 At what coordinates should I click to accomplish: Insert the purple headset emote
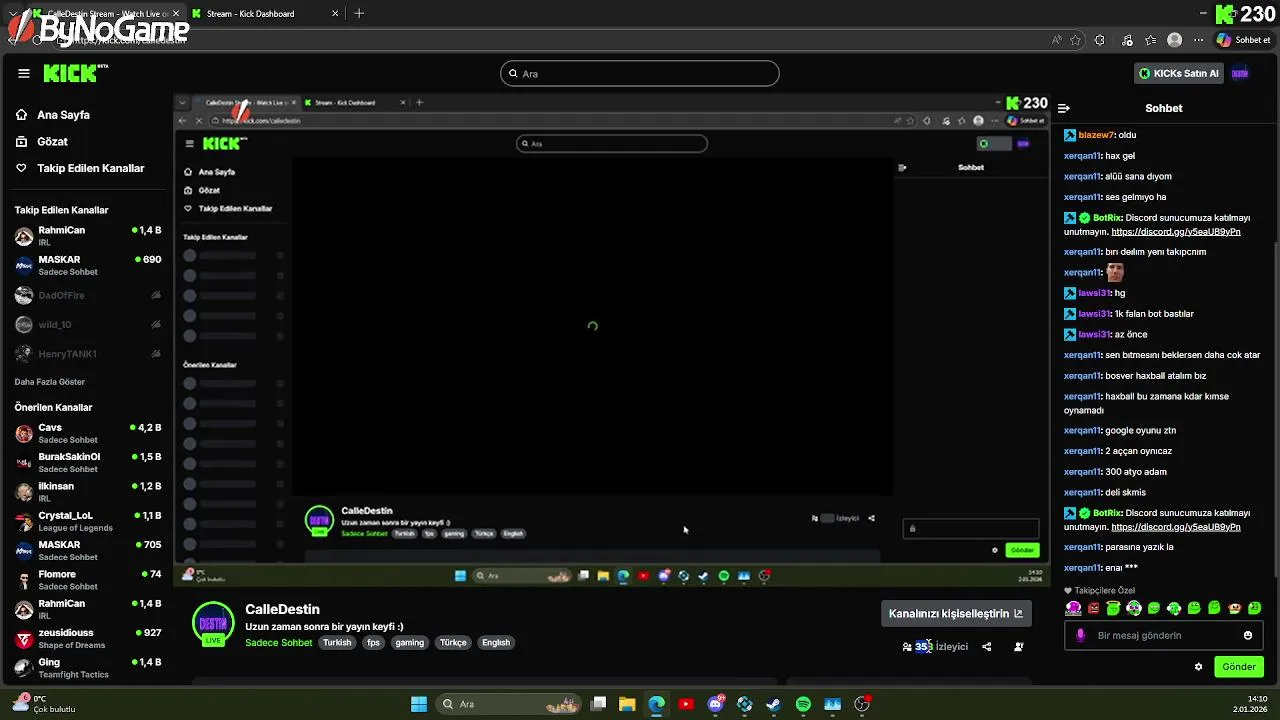tap(1073, 608)
